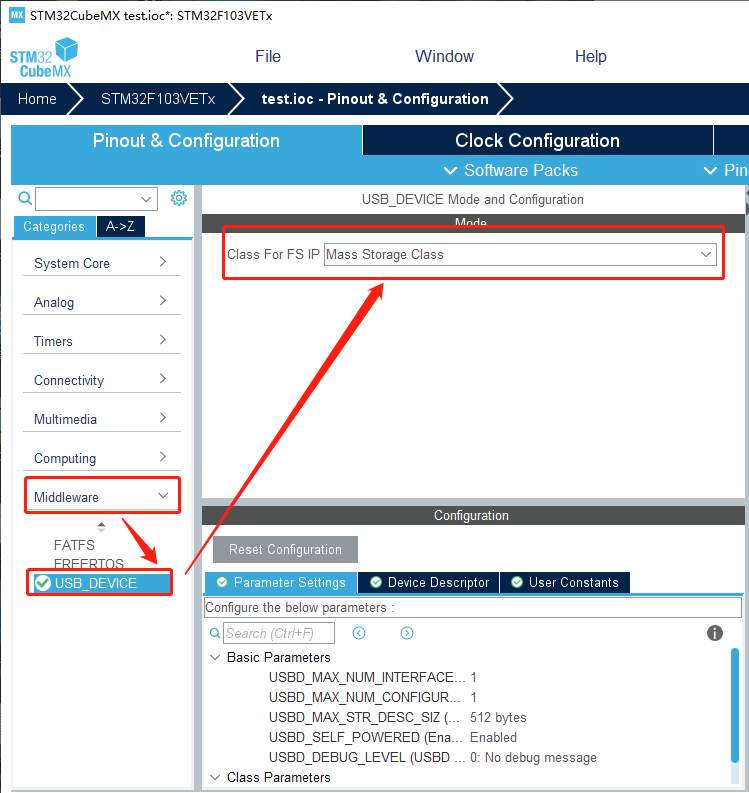The height and width of the screenshot is (793, 749).
Task: Click the Enabled value for USBD_SELF_POWERED
Action: pos(493,737)
